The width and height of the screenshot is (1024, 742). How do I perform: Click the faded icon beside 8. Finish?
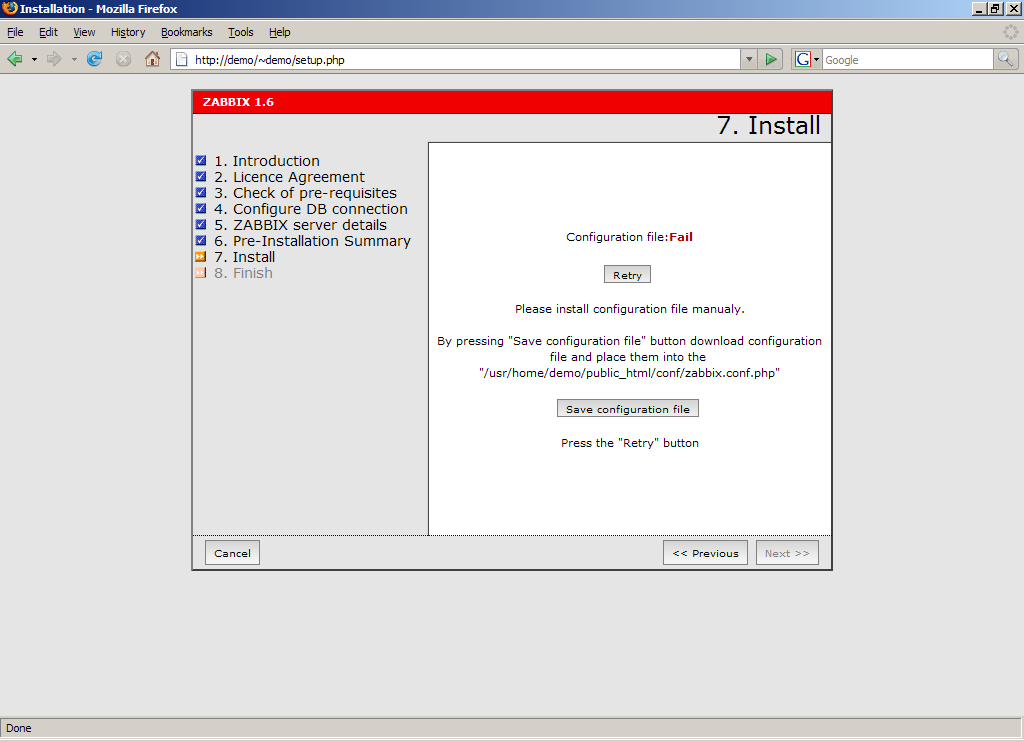tap(200, 272)
